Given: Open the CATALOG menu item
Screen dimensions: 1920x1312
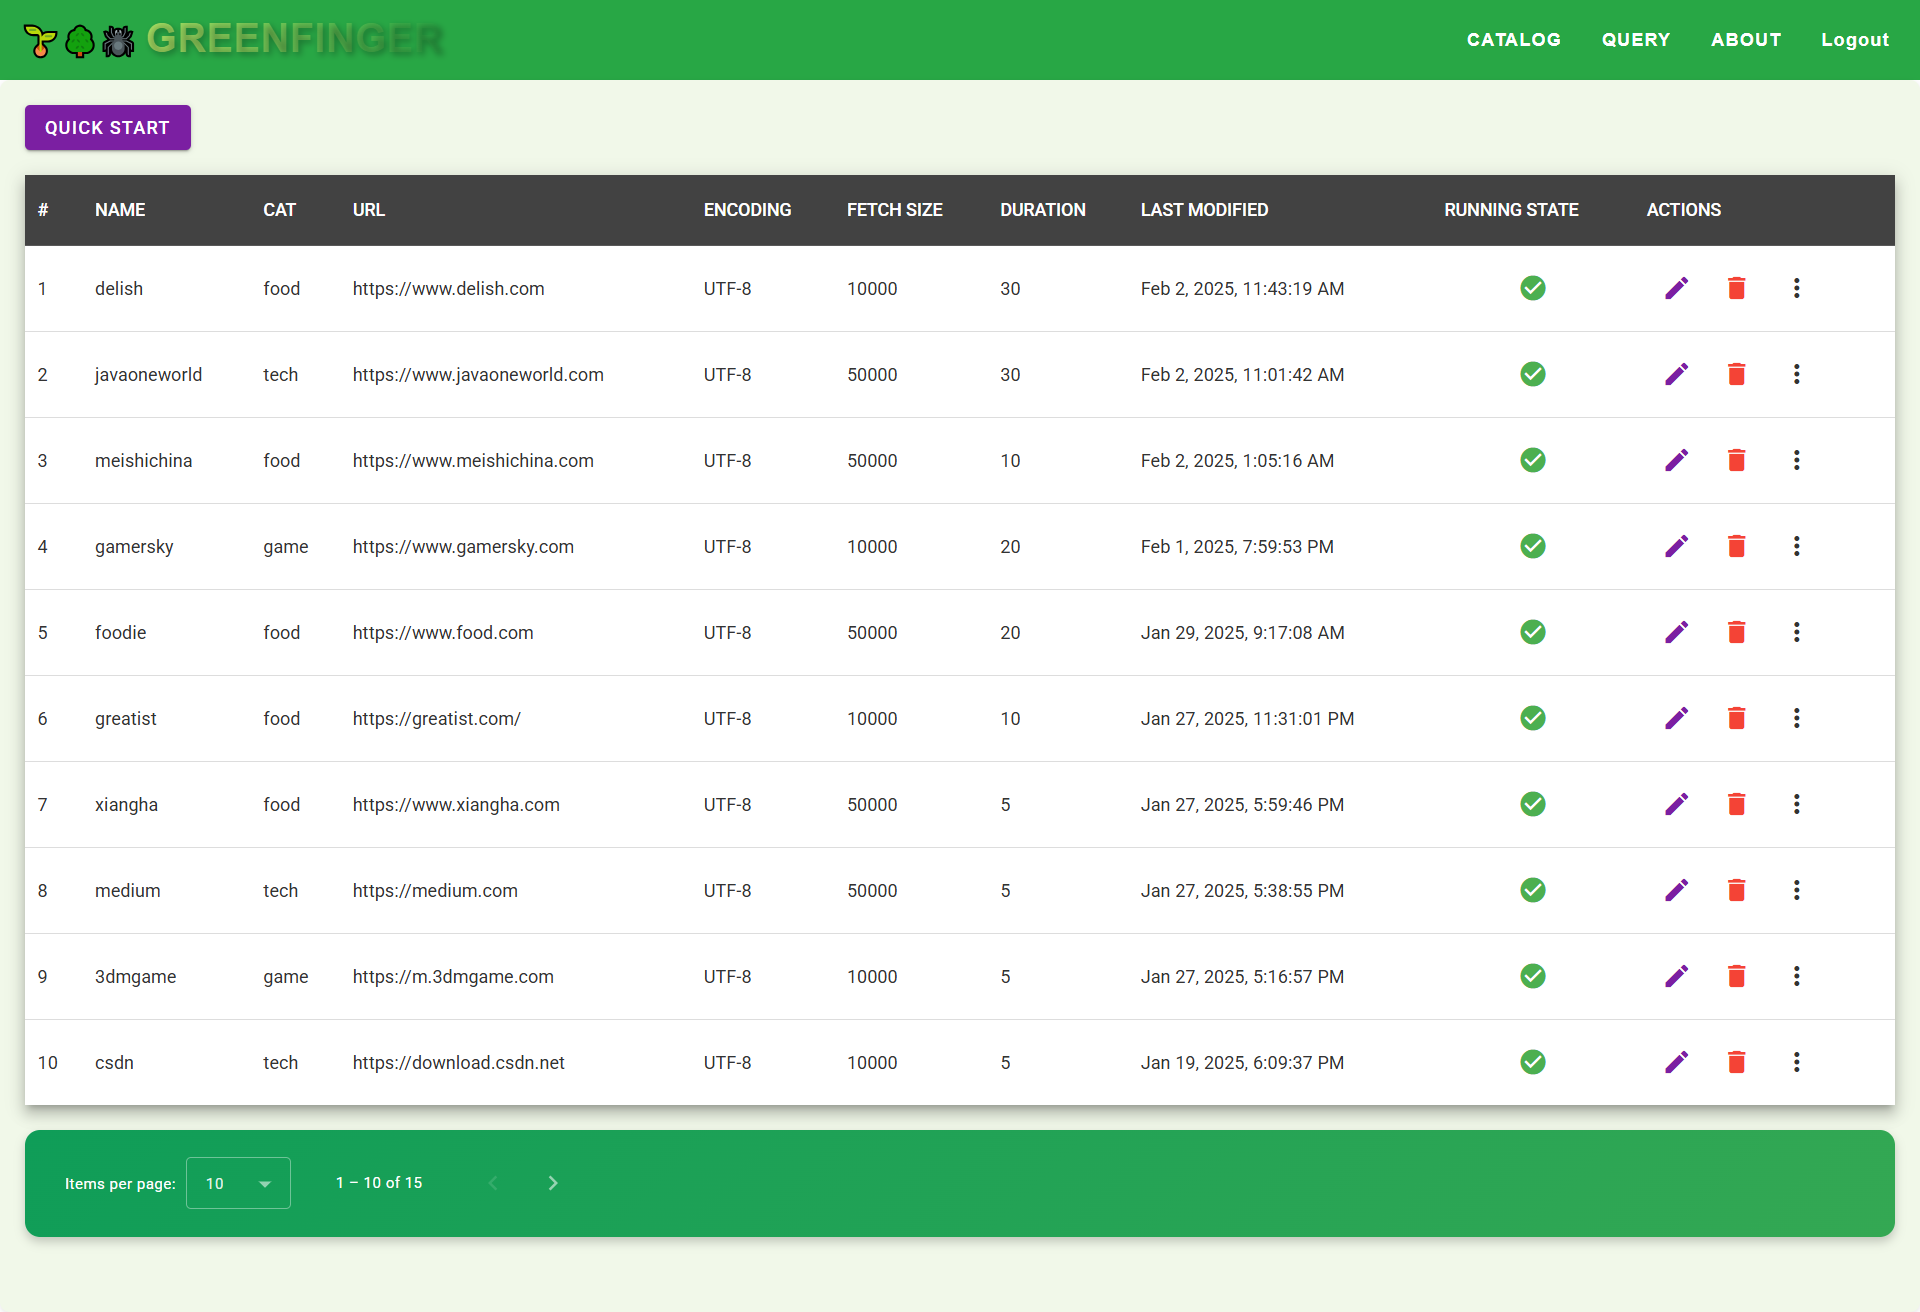Looking at the screenshot, I should point(1513,40).
